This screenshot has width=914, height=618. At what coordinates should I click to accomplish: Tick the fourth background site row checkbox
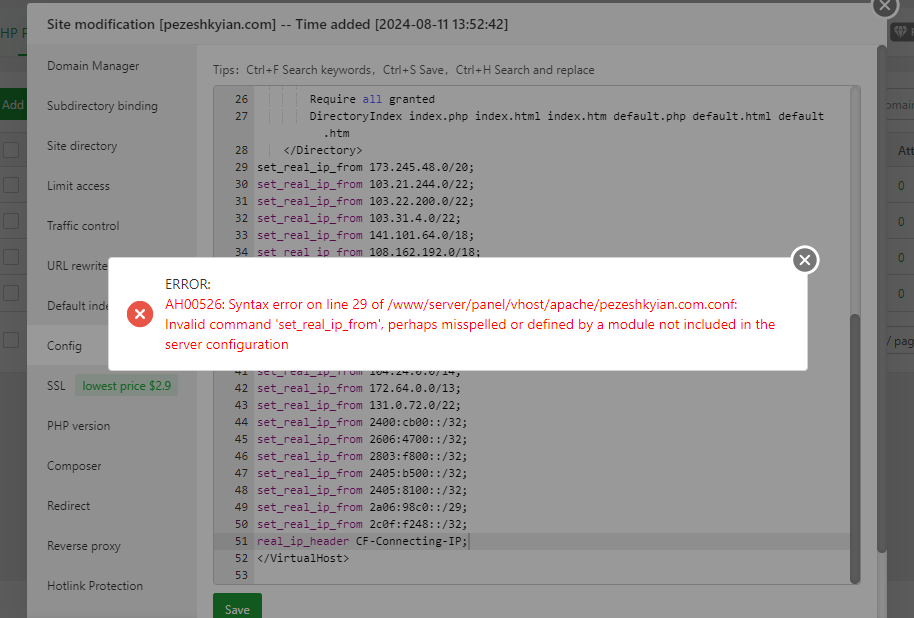pos(11,257)
